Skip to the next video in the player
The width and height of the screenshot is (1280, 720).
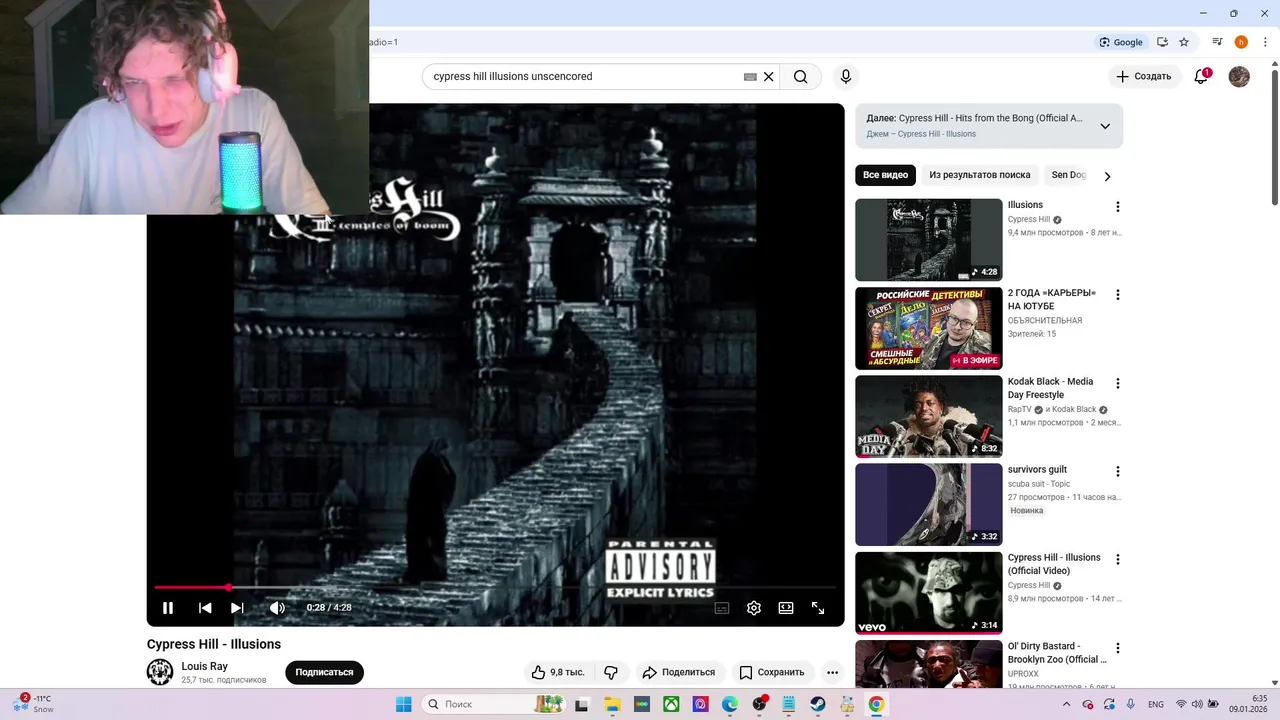click(x=237, y=608)
